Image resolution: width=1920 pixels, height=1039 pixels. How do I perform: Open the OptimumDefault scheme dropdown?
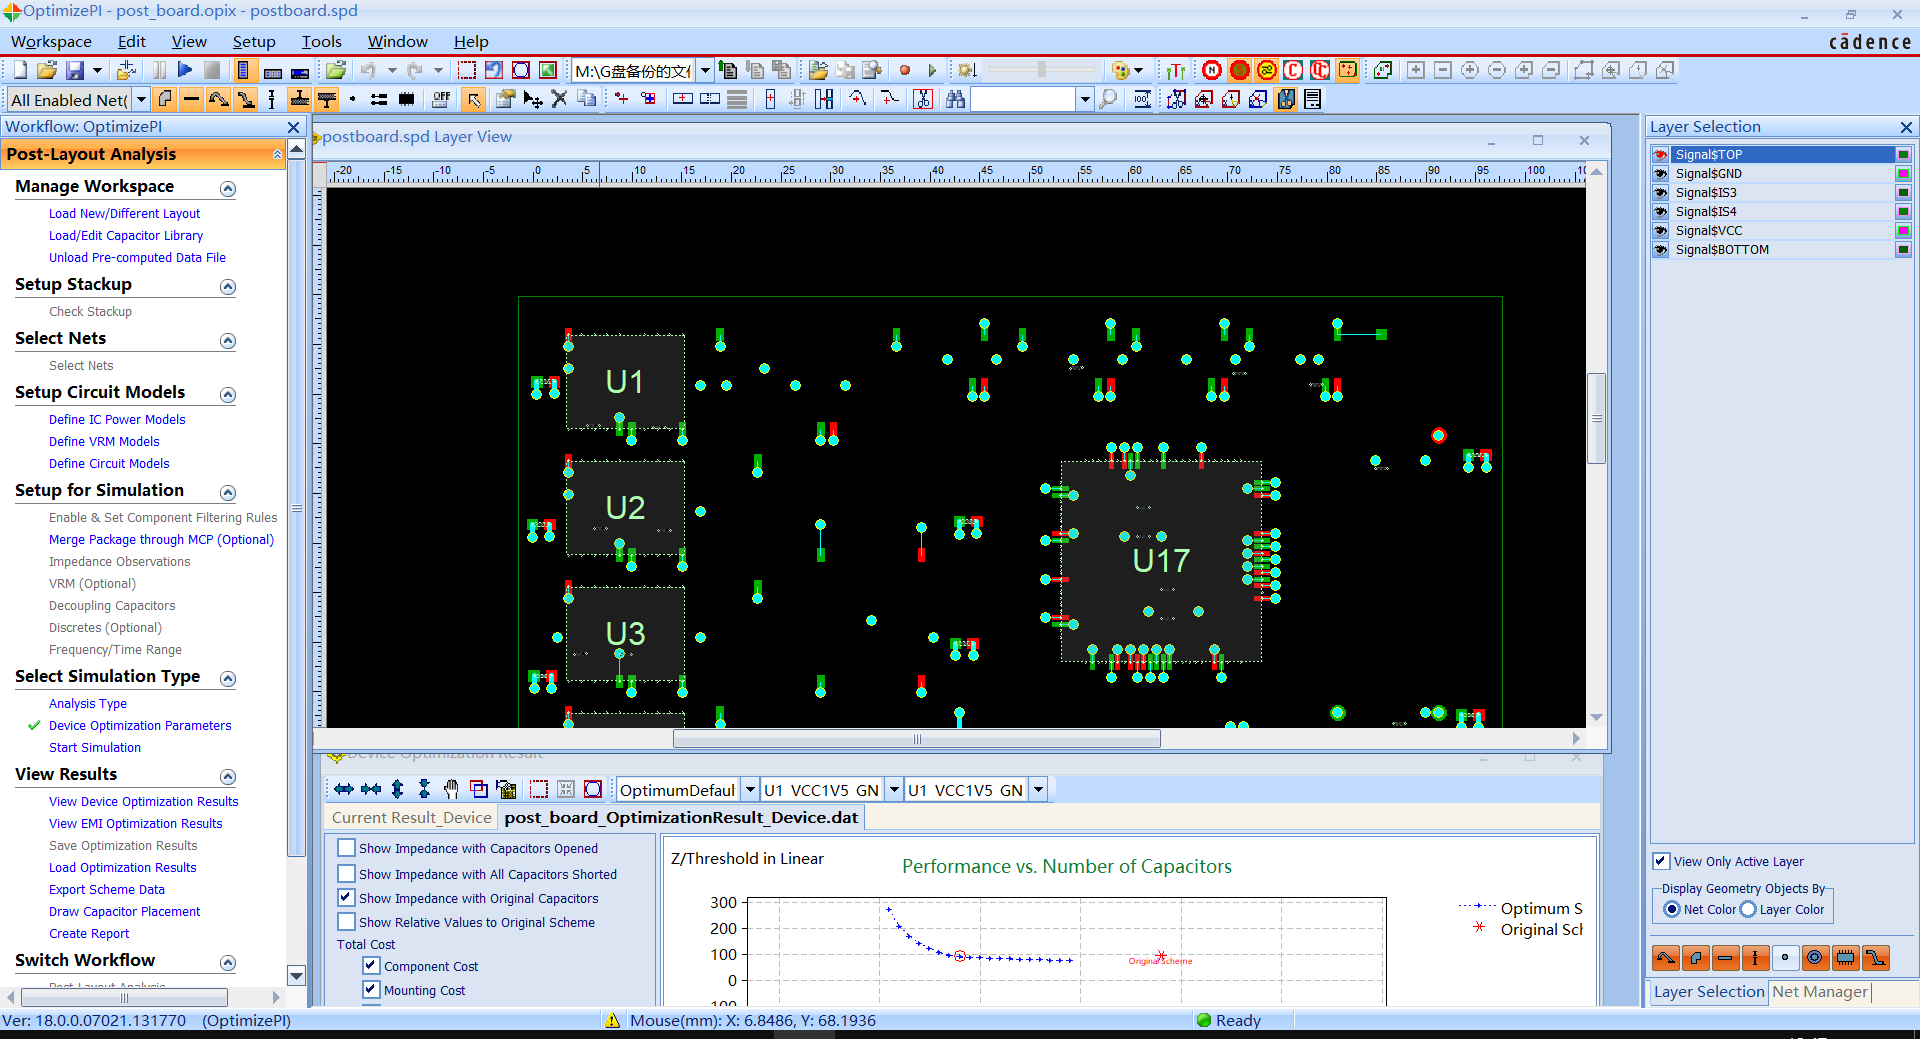(x=750, y=789)
